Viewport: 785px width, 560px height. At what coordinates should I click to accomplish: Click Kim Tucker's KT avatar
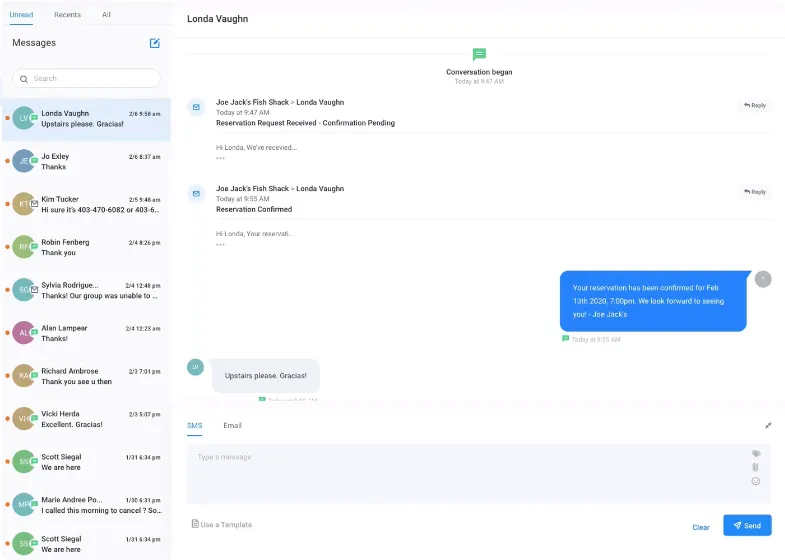24,204
